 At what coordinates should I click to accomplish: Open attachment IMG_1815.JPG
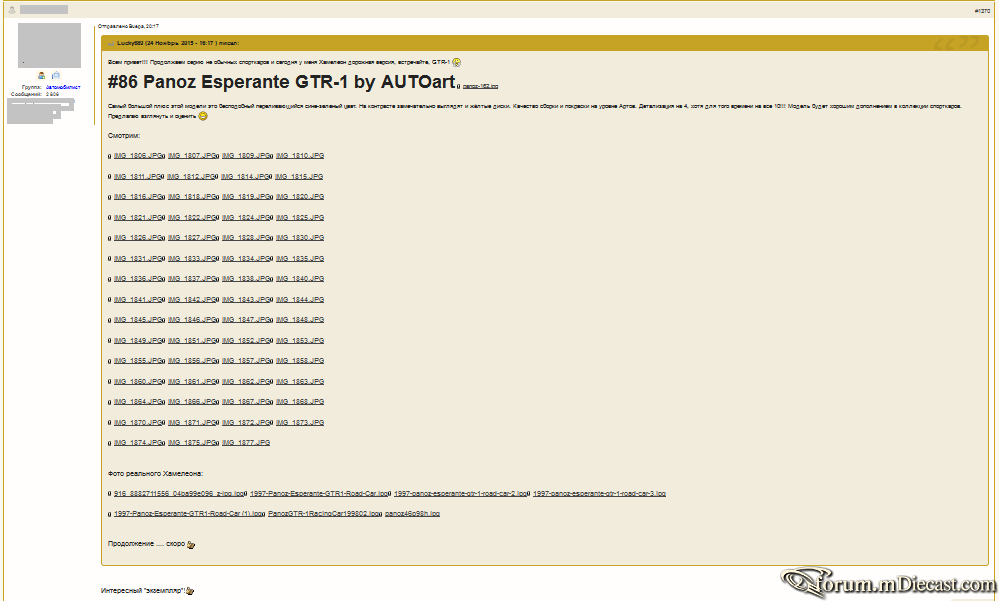(299, 177)
